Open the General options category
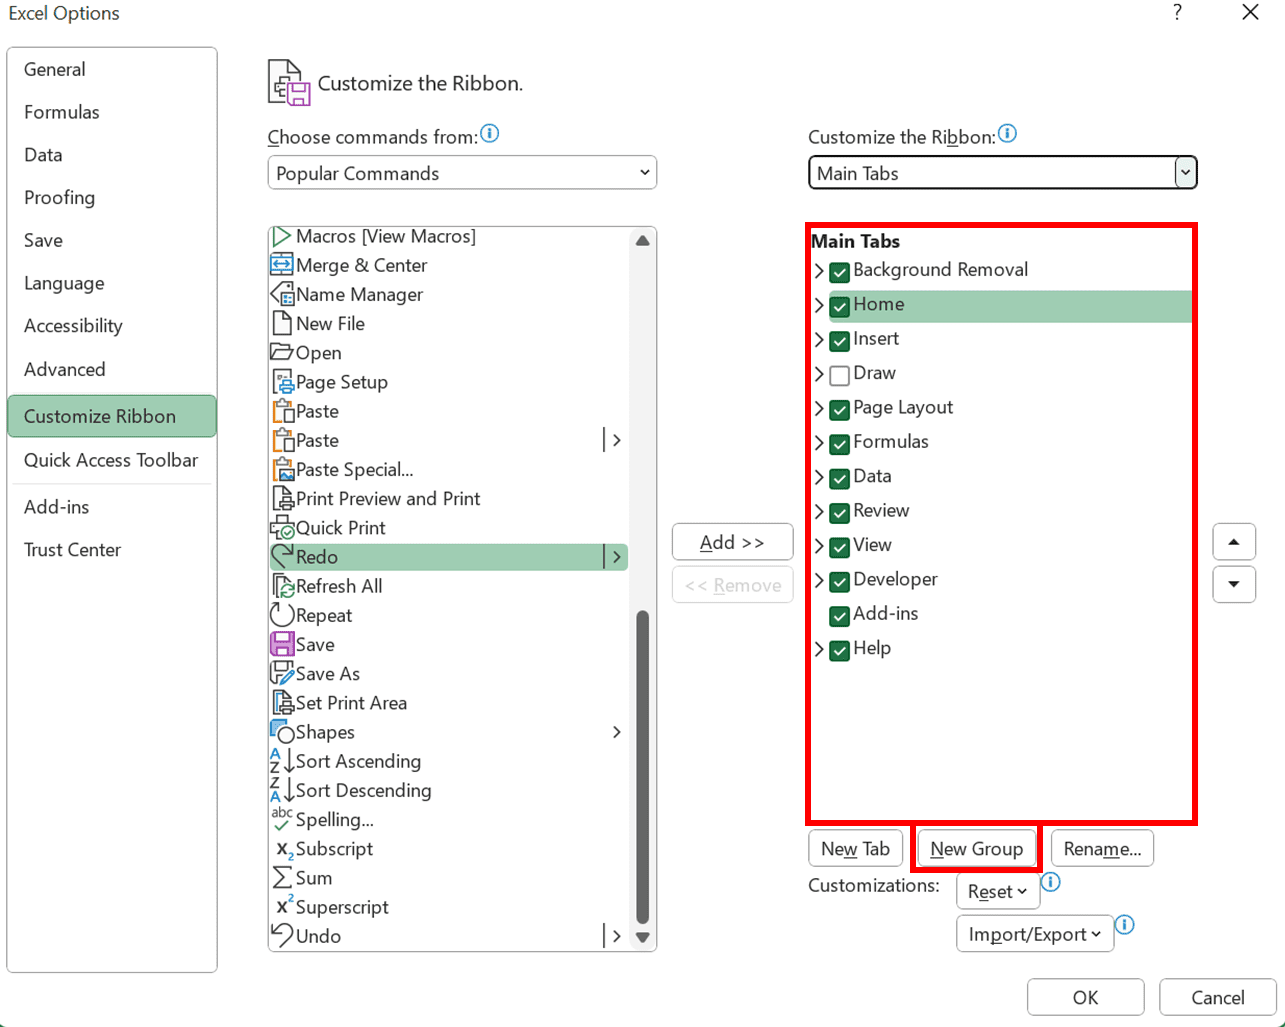The height and width of the screenshot is (1027, 1285). click(x=111, y=69)
